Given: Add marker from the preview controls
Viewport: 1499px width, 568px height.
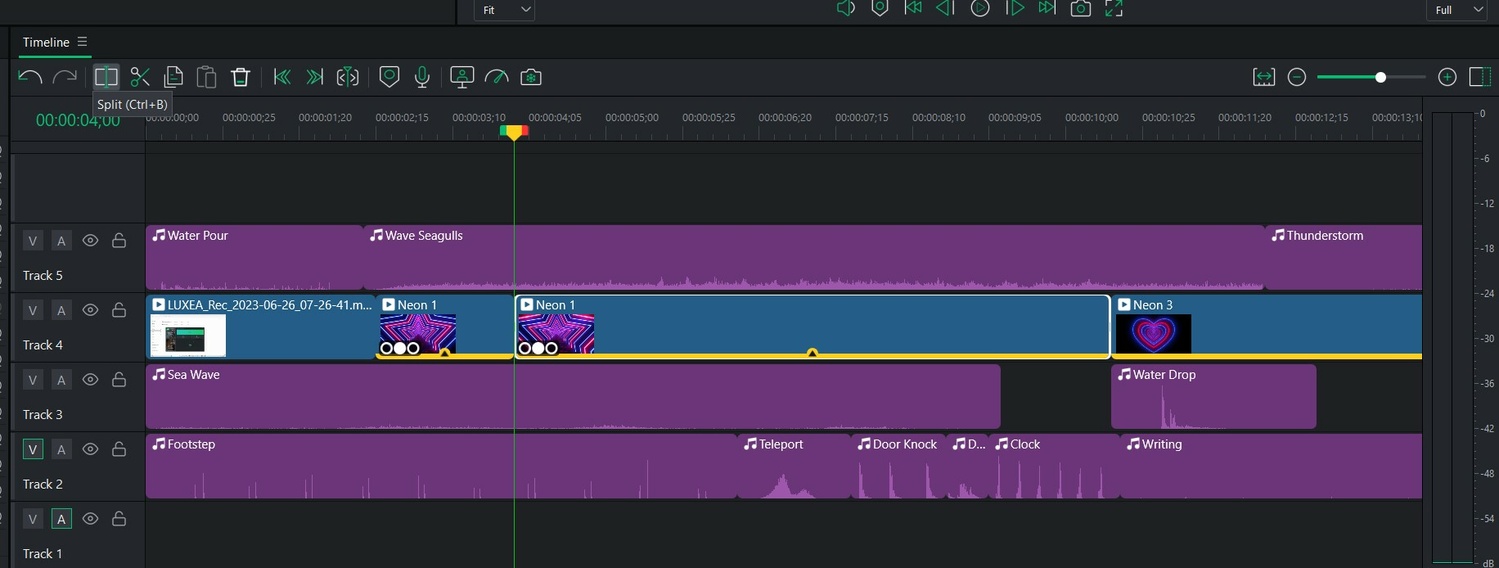Looking at the screenshot, I should click(x=880, y=8).
